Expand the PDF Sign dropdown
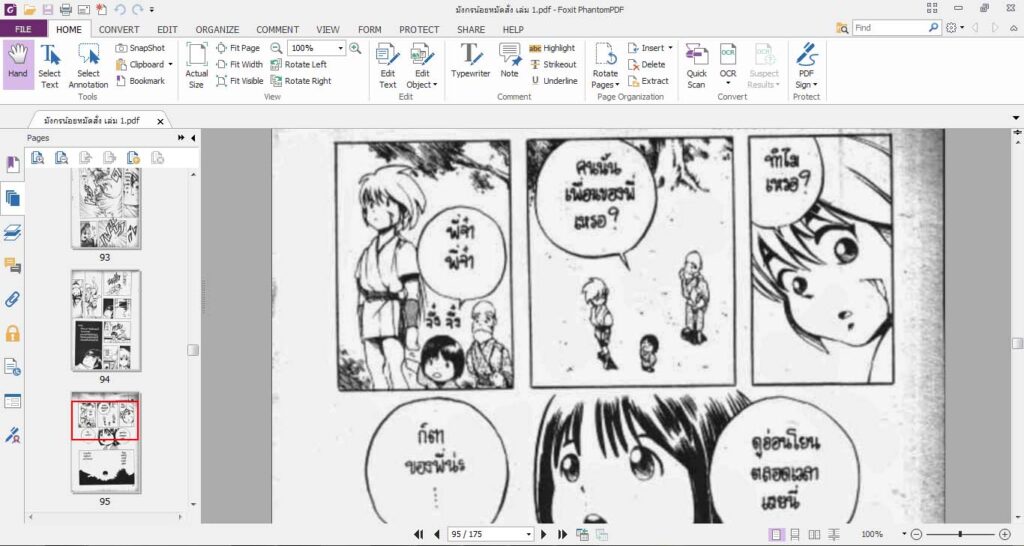1024x546 pixels. (x=815, y=85)
